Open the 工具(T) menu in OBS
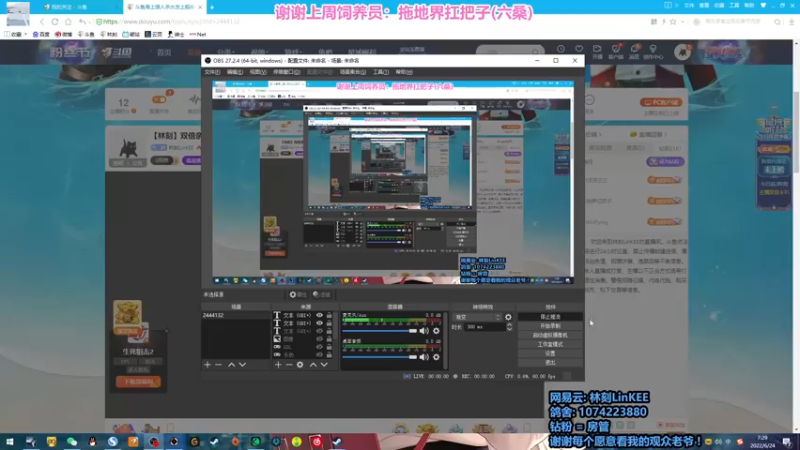 [381, 72]
